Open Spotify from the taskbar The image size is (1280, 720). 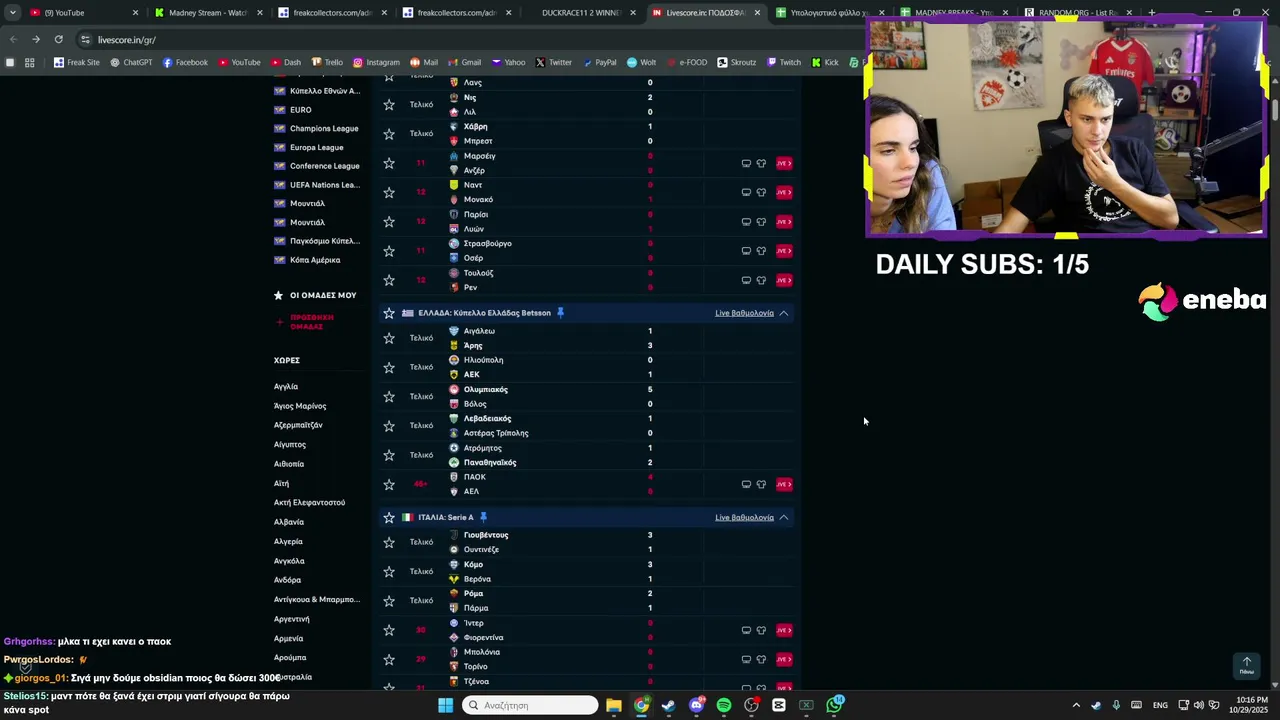coord(724,705)
